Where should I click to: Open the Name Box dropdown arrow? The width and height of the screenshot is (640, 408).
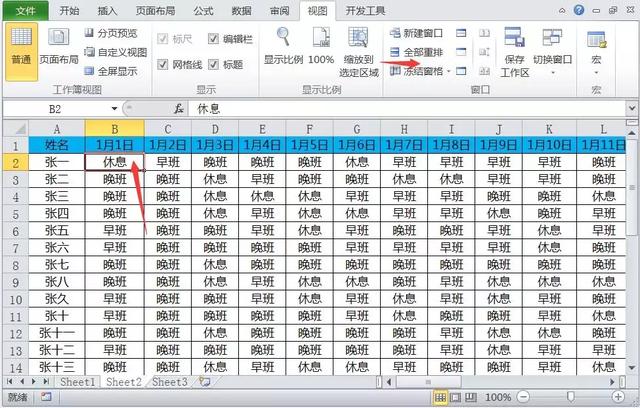114,109
